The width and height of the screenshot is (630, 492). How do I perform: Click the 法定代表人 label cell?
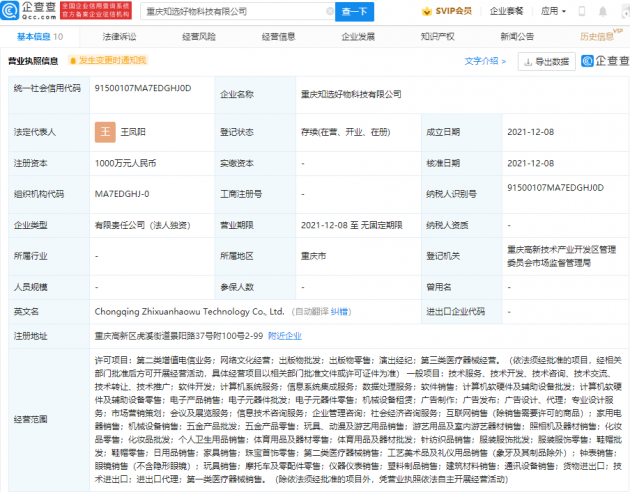tap(49, 132)
